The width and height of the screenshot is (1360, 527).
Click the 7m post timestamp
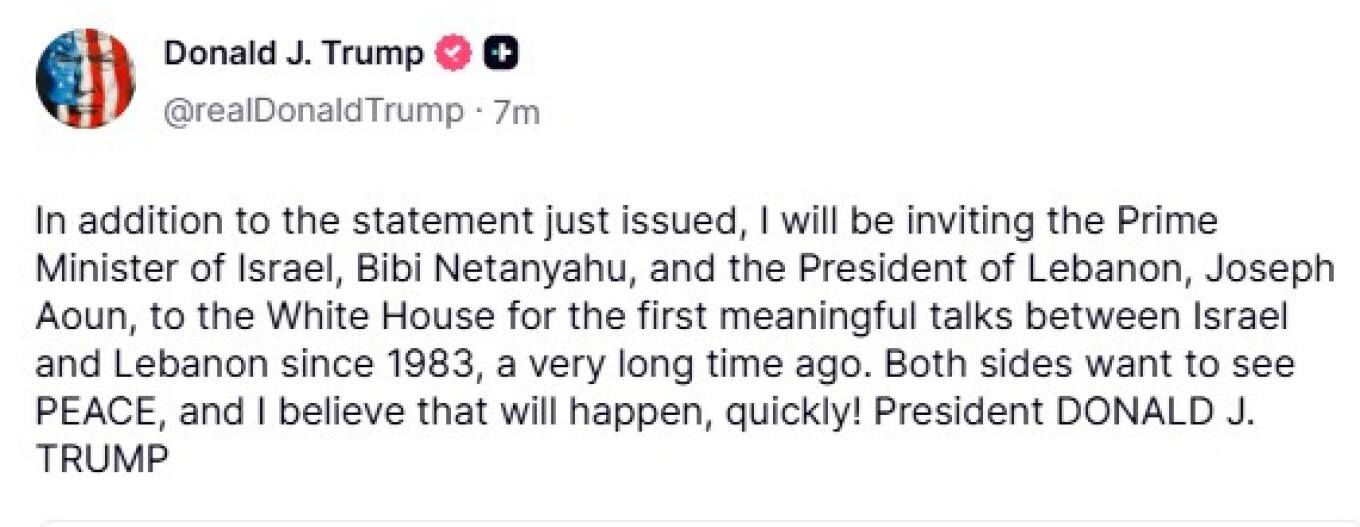(516, 112)
